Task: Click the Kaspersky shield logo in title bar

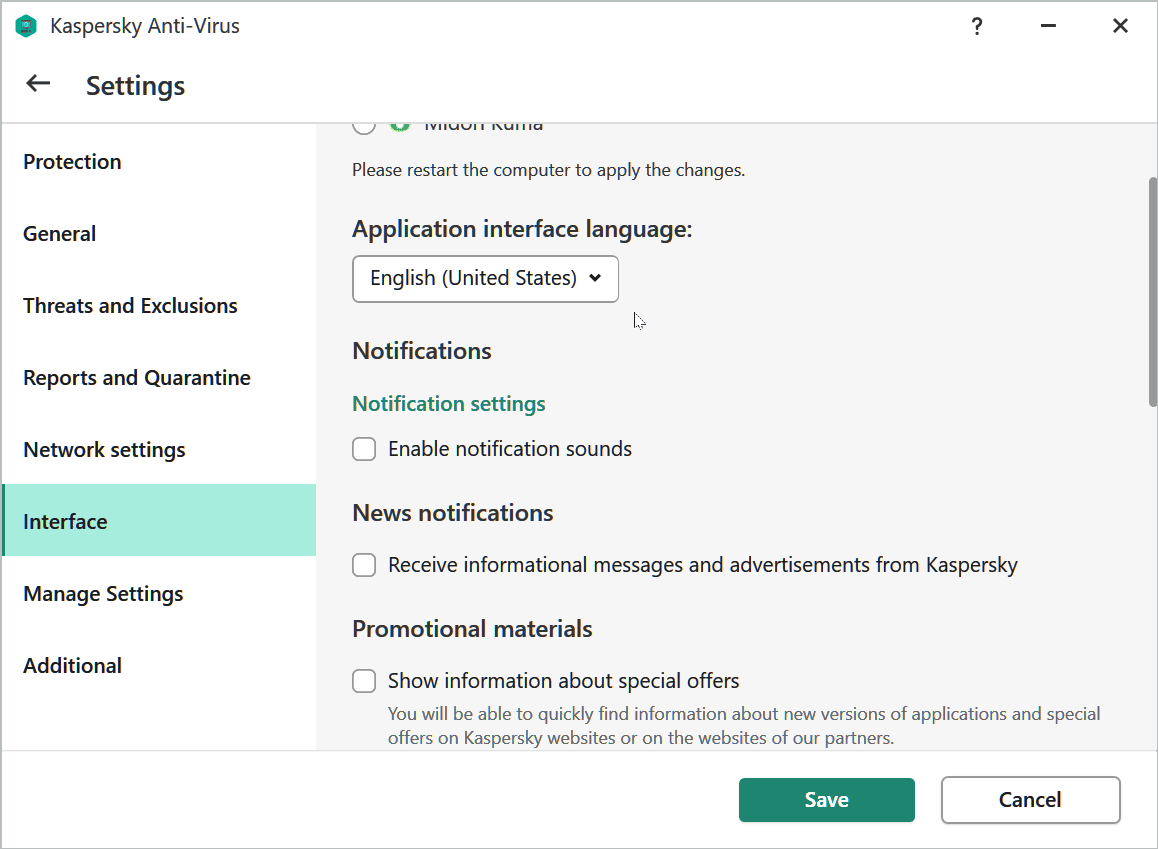Action: pyautogui.click(x=26, y=27)
